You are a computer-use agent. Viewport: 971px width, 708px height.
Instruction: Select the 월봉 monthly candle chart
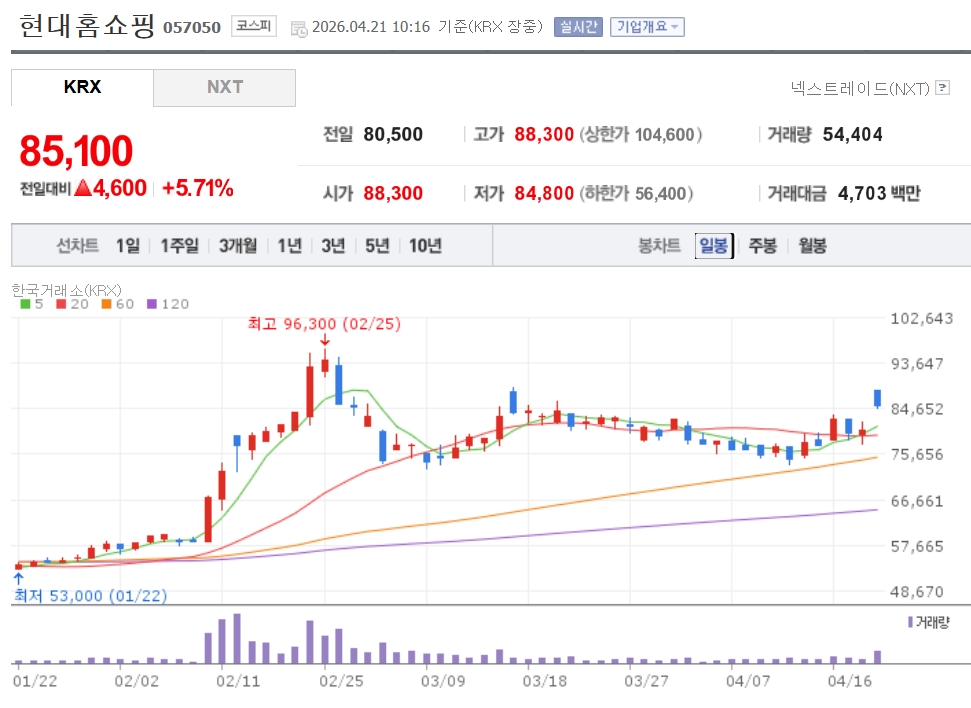tap(812, 246)
